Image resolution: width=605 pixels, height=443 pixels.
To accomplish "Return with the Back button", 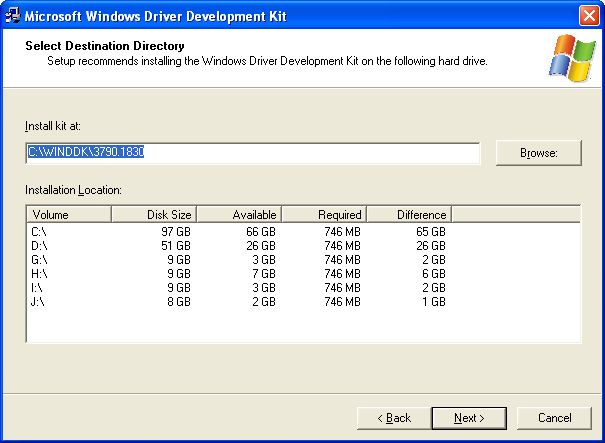I will tap(394, 418).
